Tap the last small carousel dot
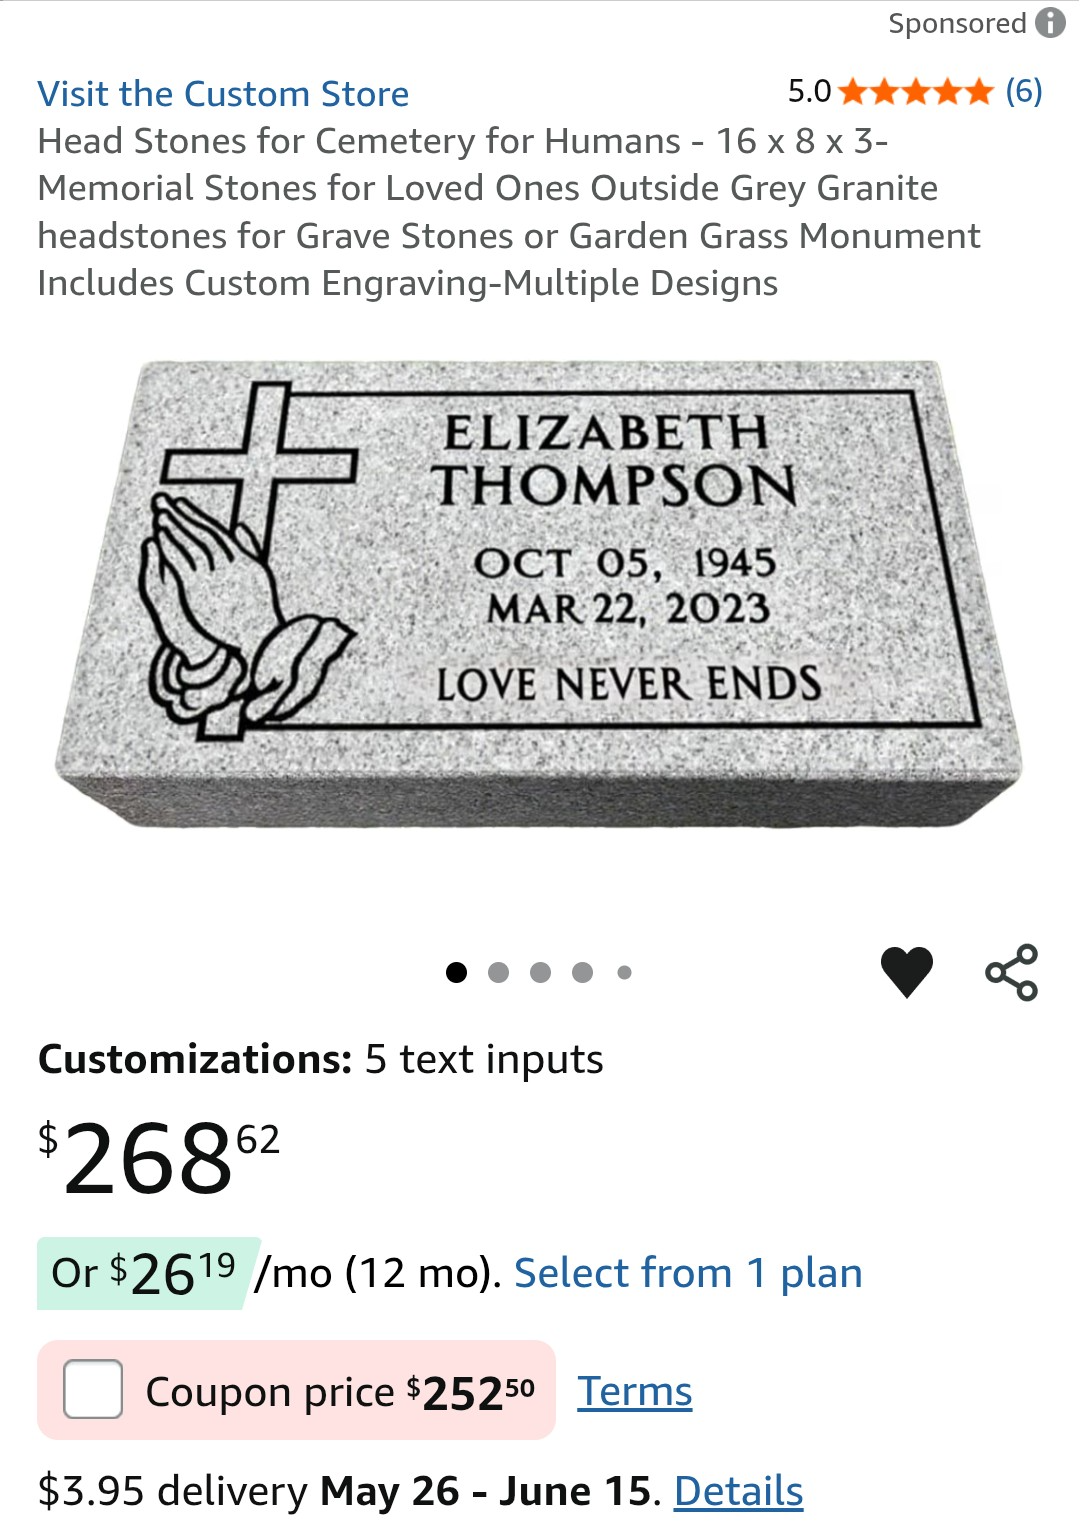 [x=625, y=972]
